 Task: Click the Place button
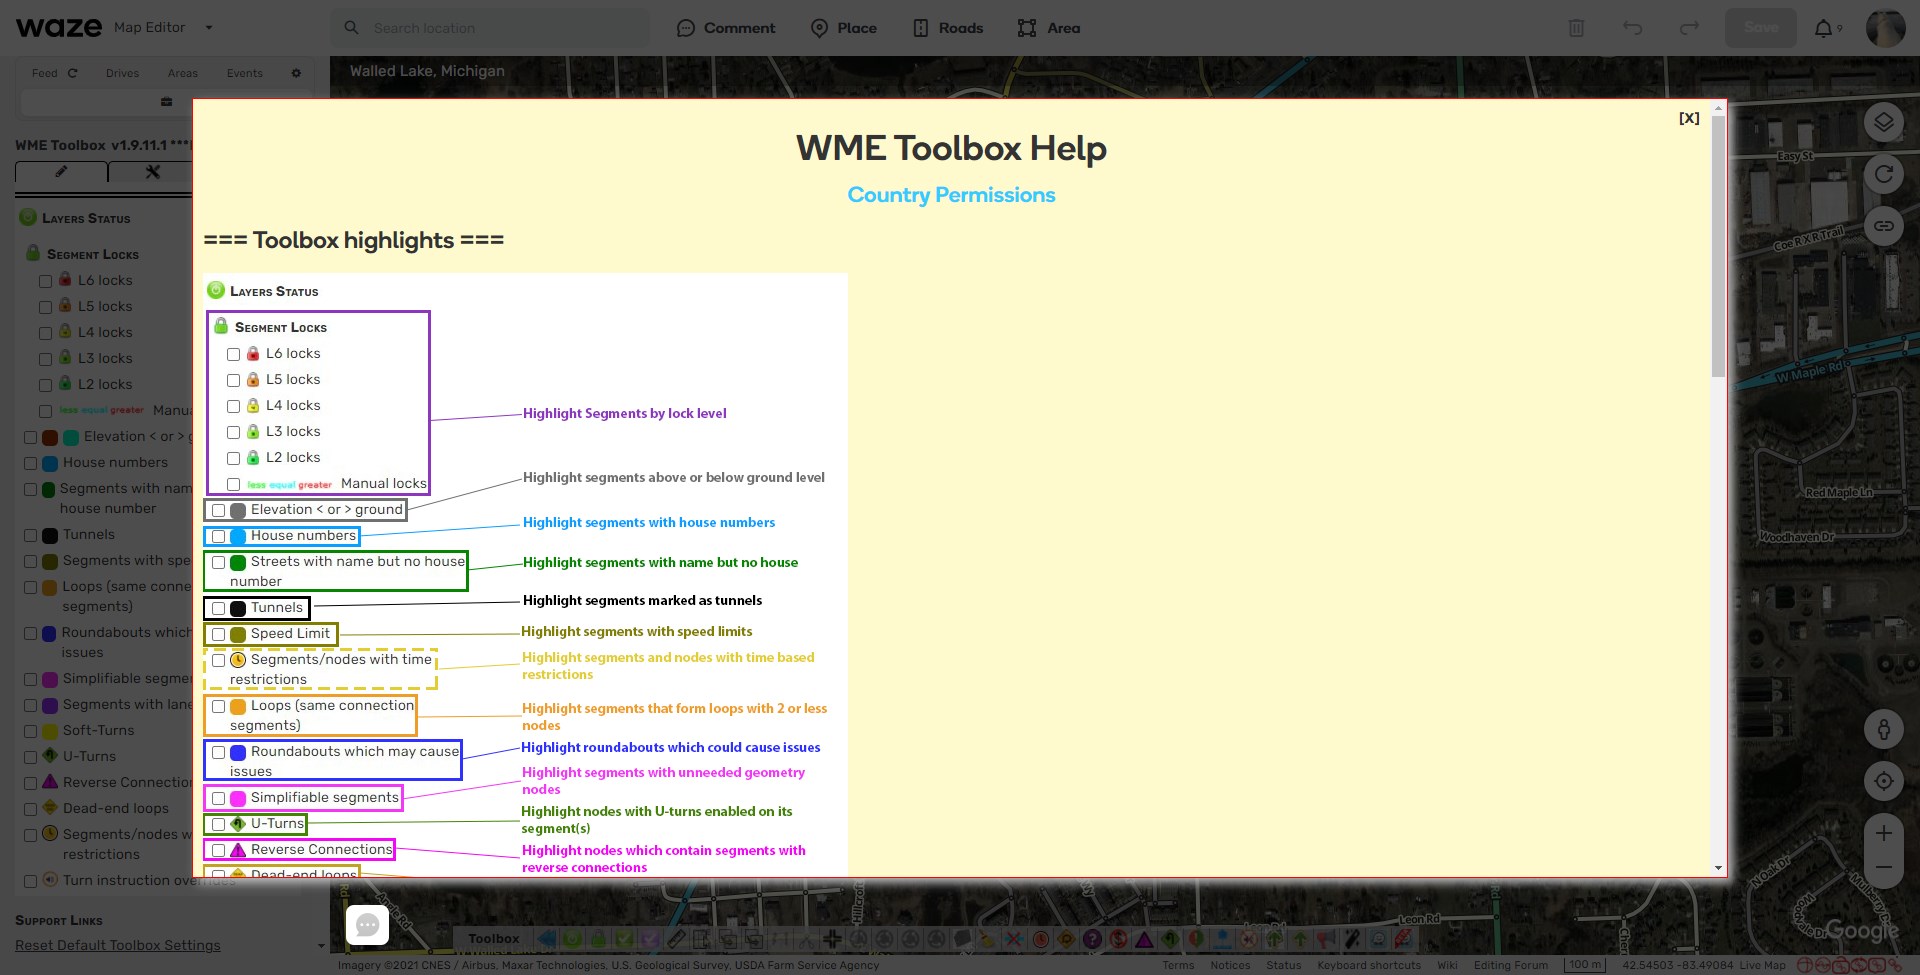pos(843,28)
